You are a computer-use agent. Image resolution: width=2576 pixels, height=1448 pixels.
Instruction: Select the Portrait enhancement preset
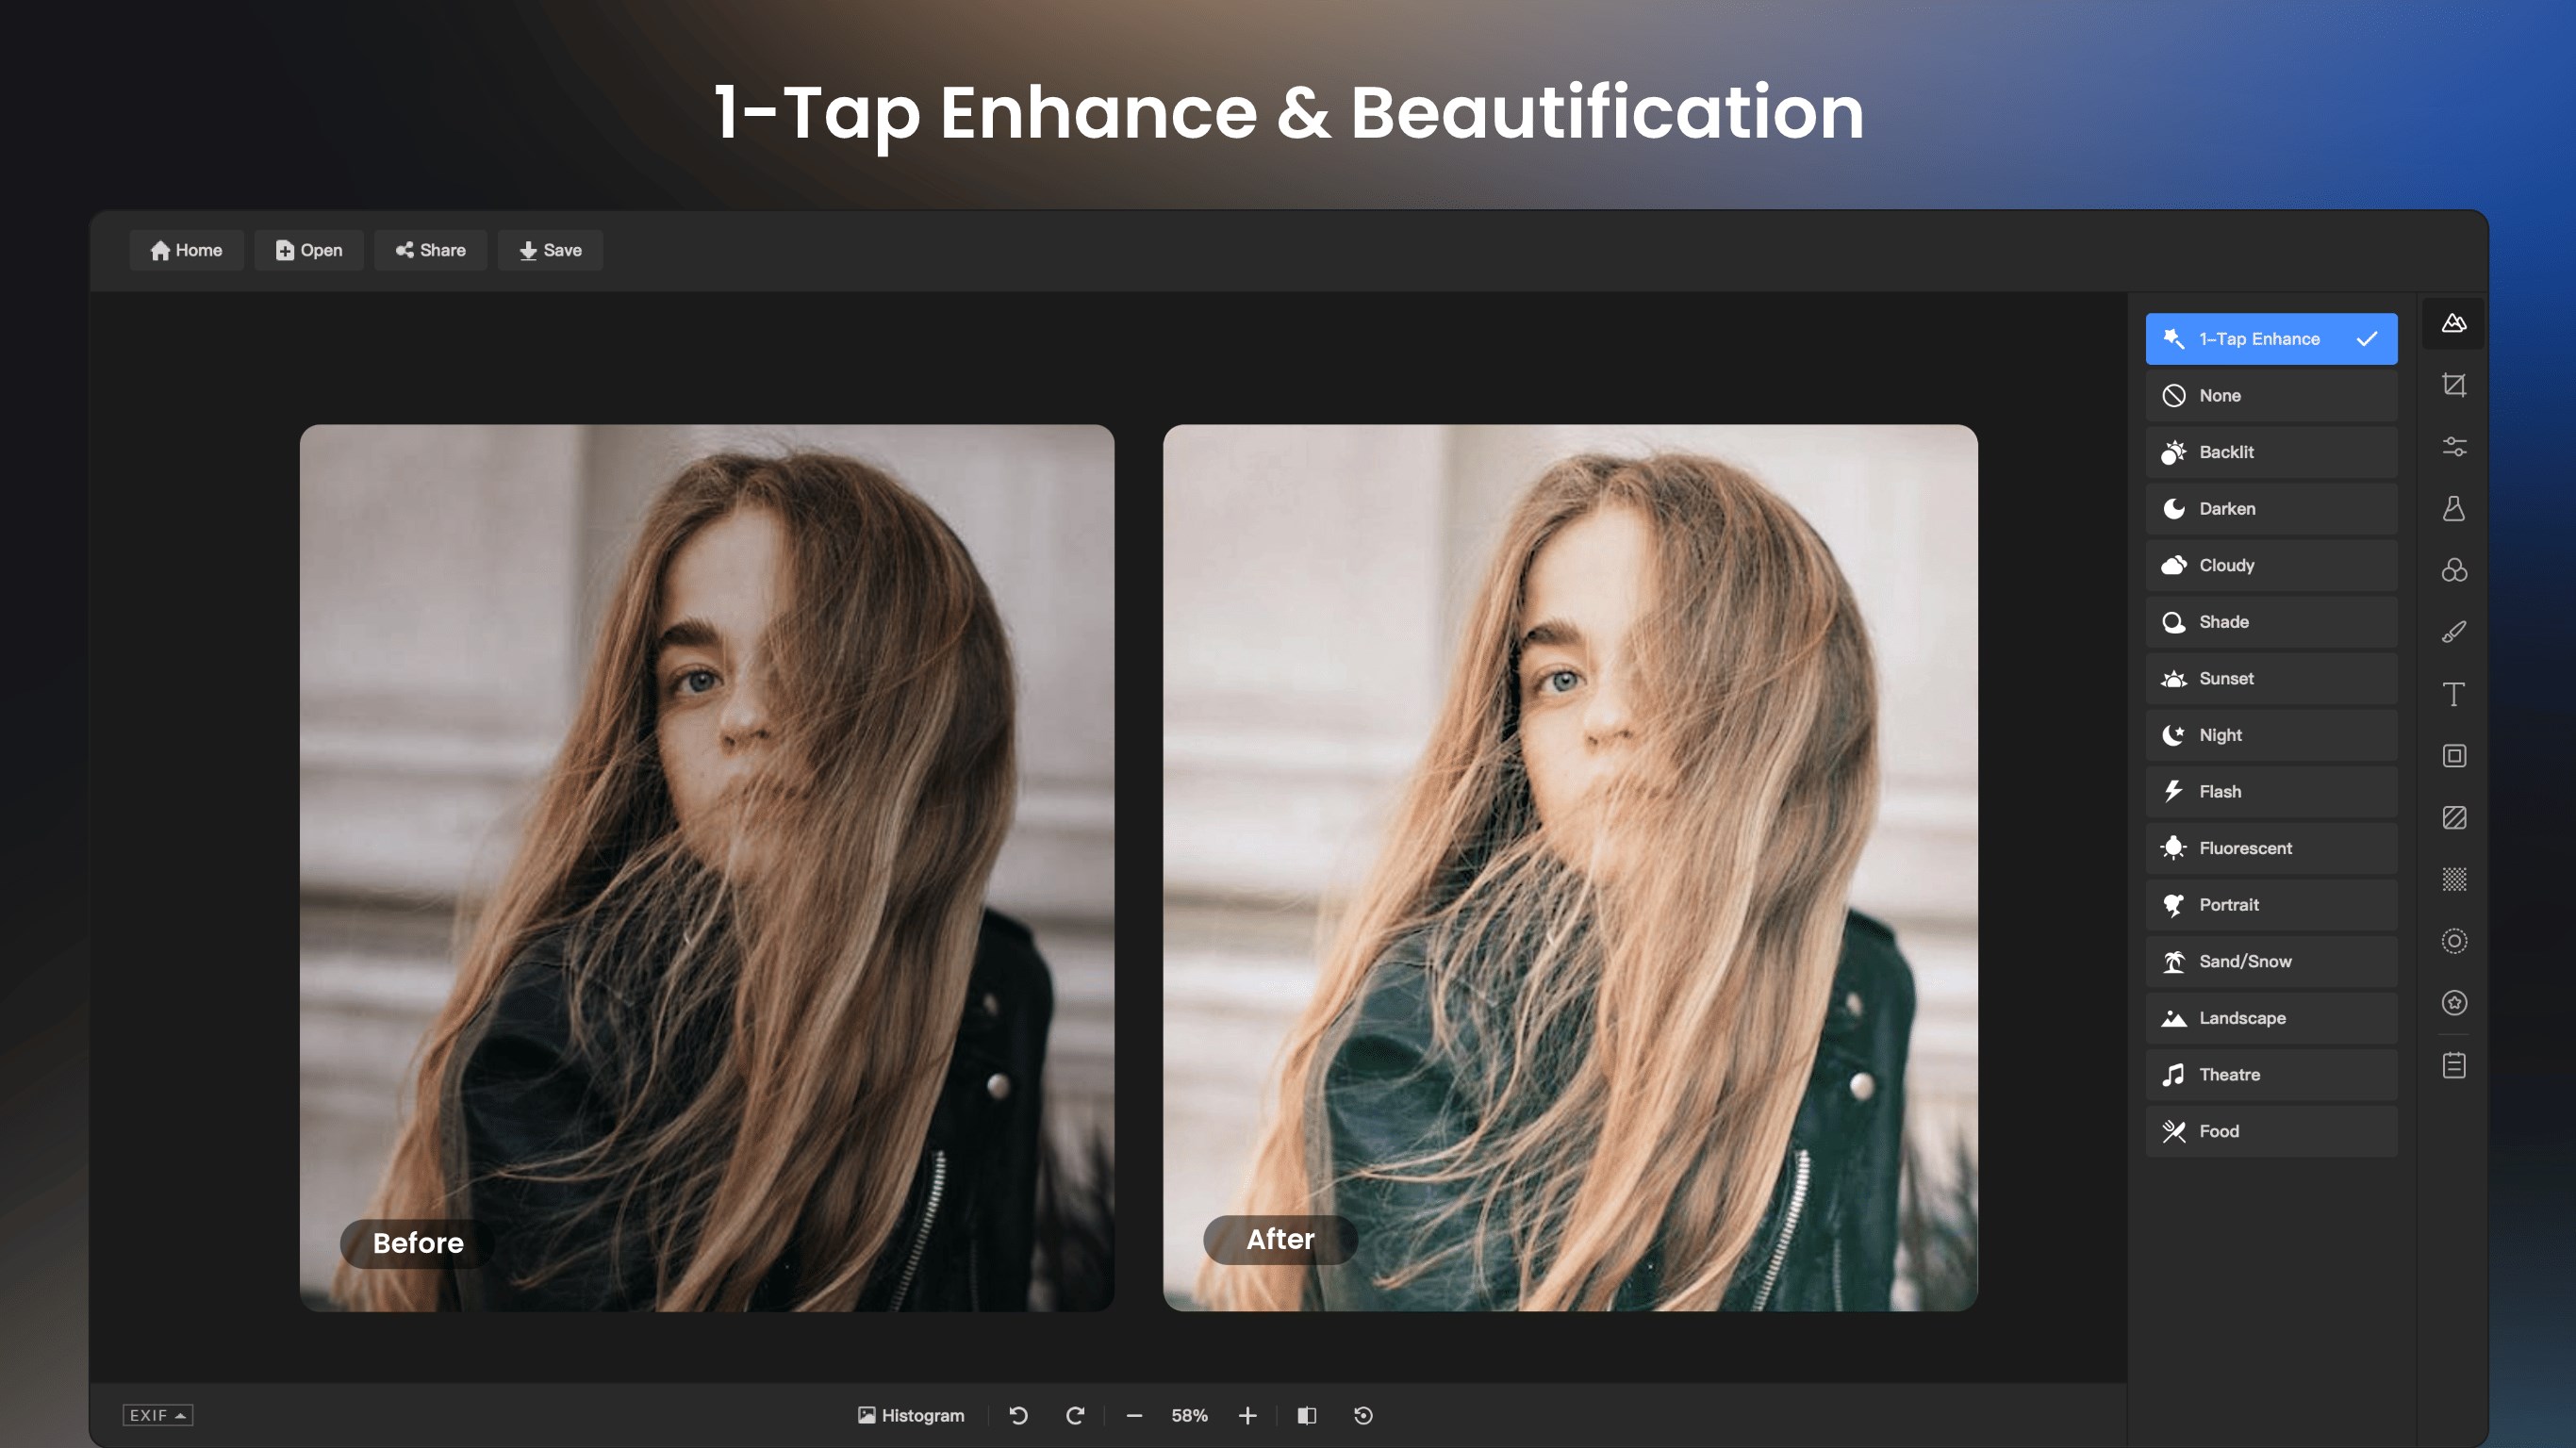(2271, 904)
